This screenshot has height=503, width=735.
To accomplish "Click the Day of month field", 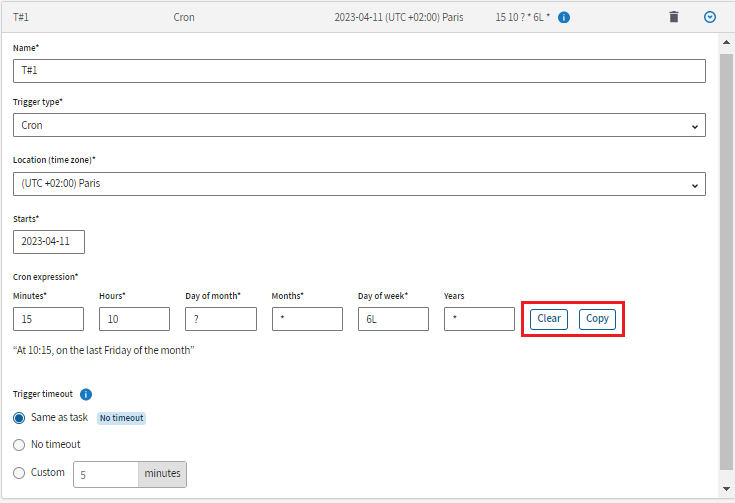I will coord(221,319).
